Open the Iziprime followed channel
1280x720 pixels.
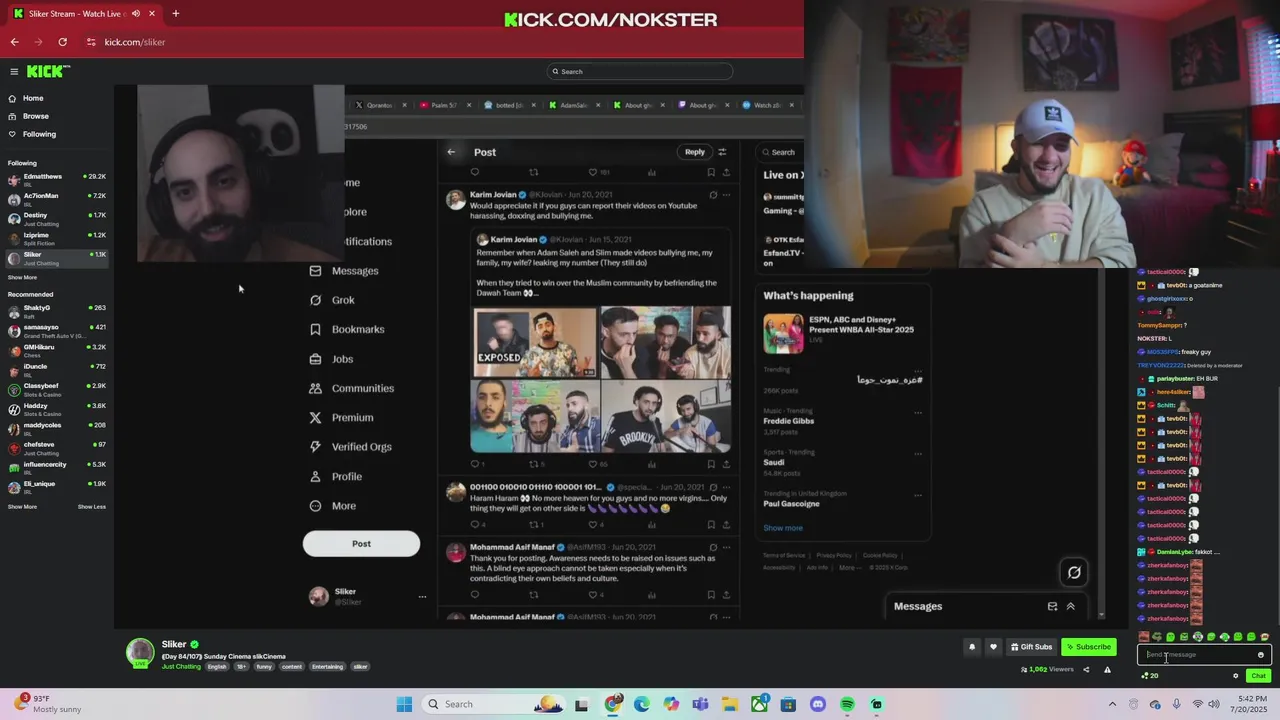57,238
